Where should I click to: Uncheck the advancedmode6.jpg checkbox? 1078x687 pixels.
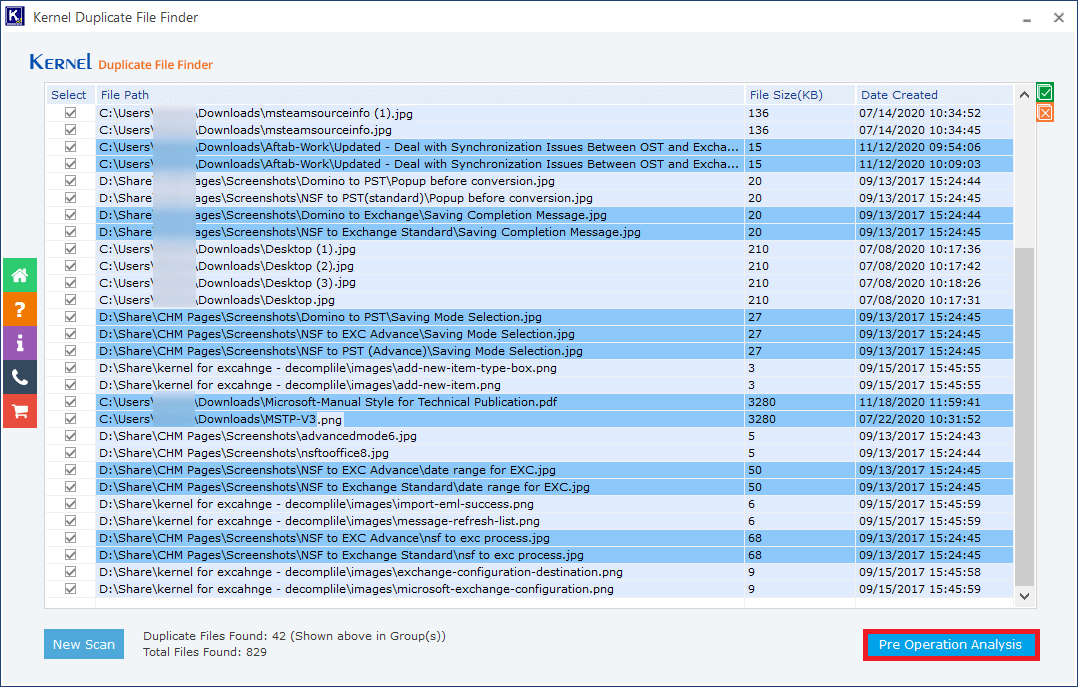(70, 436)
